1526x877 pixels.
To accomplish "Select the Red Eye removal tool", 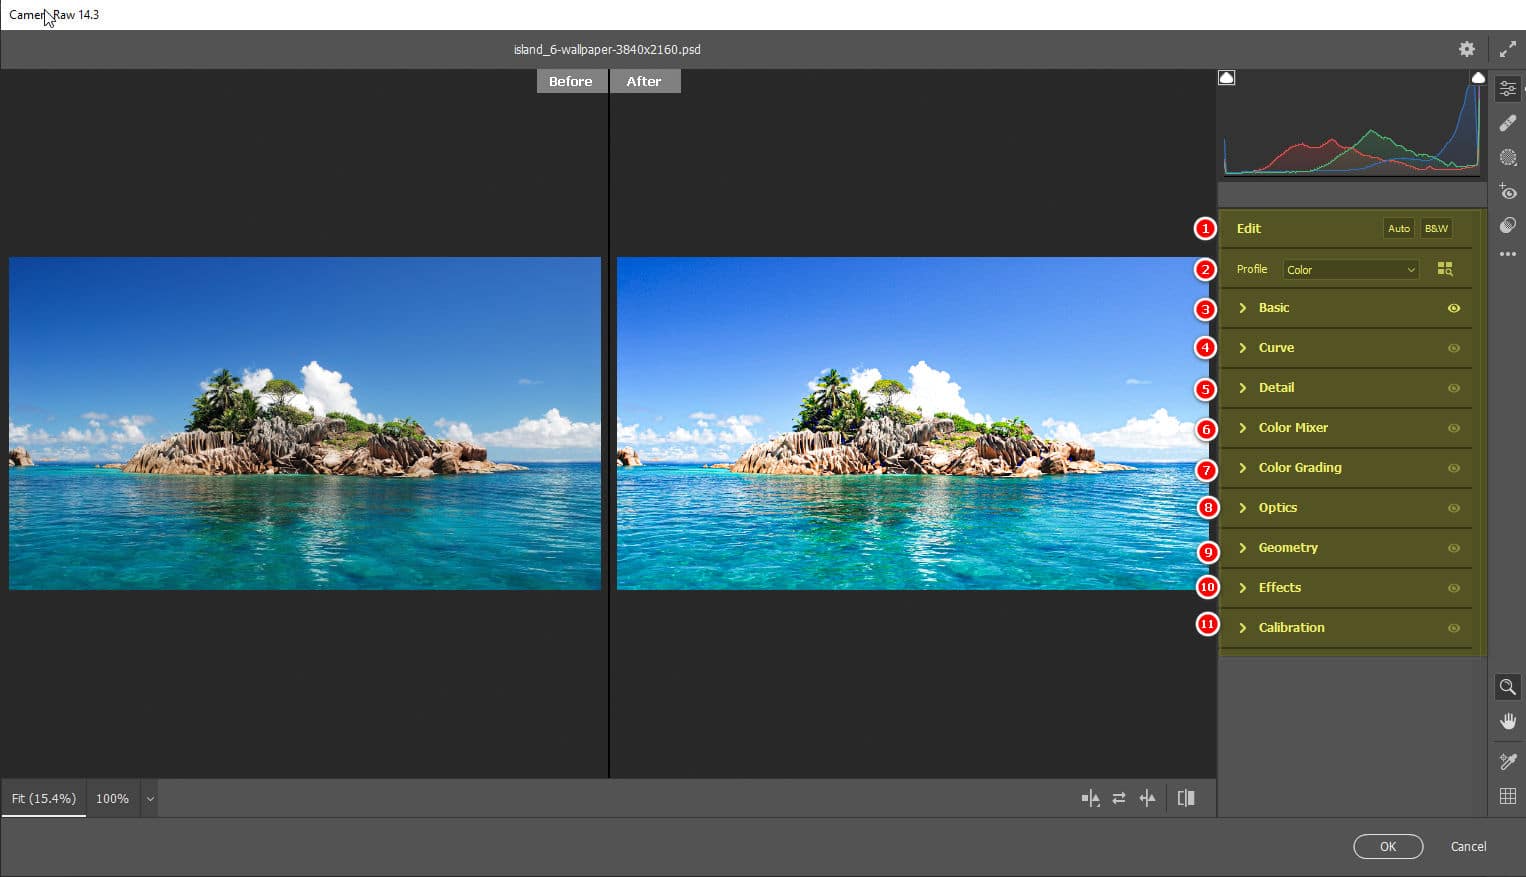I will click(x=1508, y=191).
